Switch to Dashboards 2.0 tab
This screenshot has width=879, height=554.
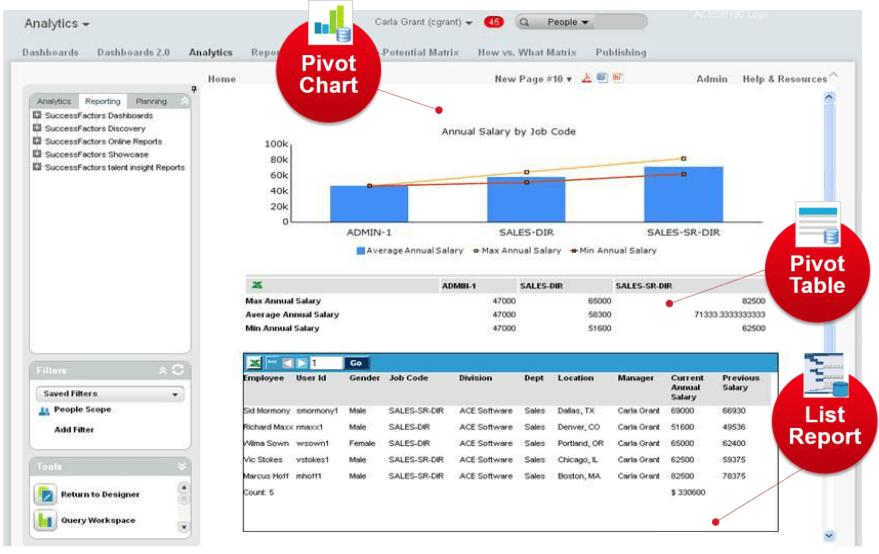tap(133, 53)
